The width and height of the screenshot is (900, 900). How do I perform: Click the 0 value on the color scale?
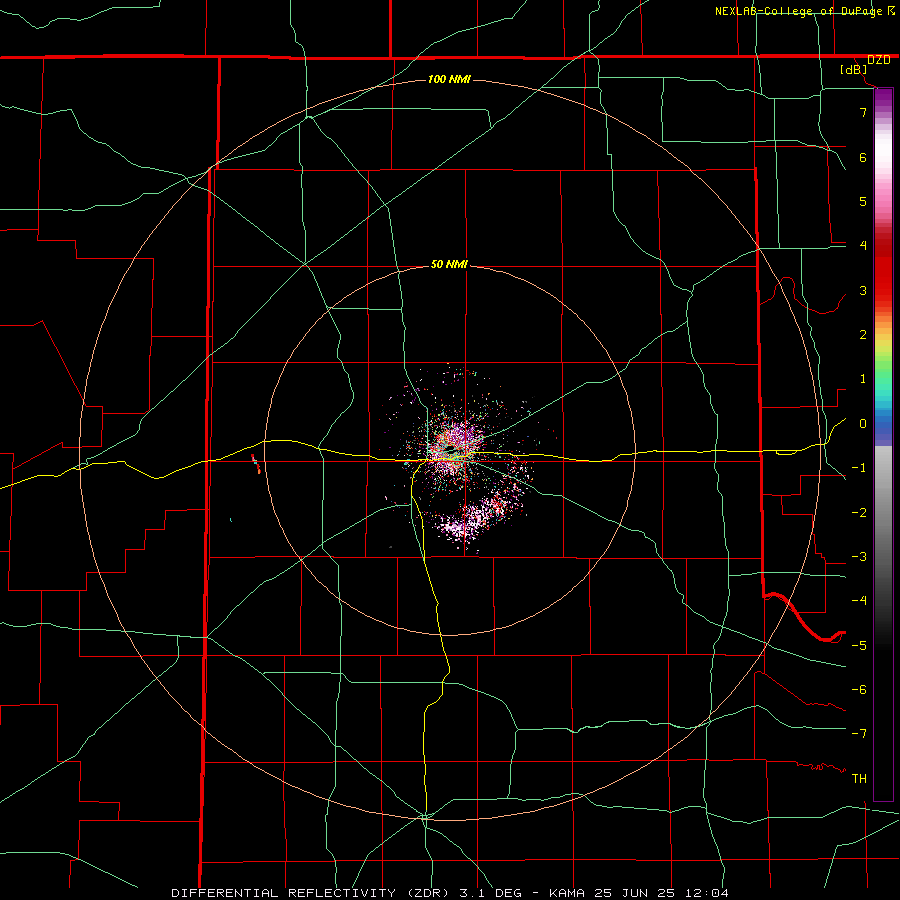[863, 424]
